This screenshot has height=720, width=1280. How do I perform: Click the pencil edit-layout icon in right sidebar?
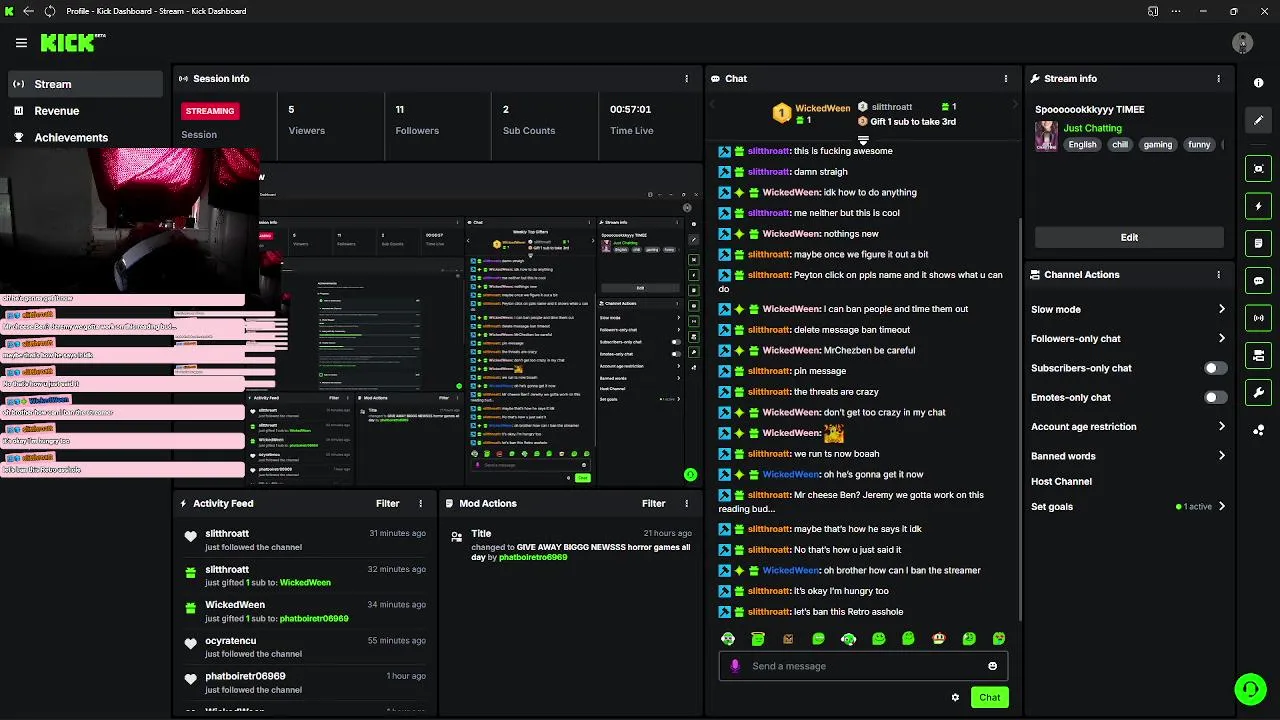pyautogui.click(x=1259, y=120)
